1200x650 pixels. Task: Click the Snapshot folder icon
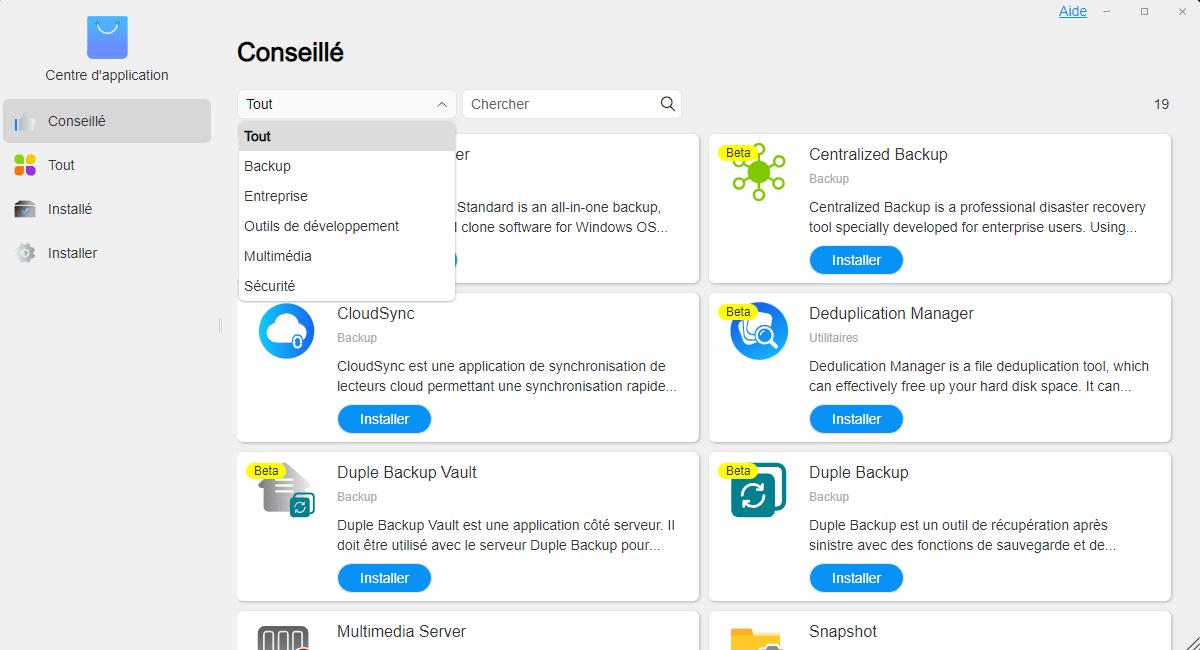point(756,639)
